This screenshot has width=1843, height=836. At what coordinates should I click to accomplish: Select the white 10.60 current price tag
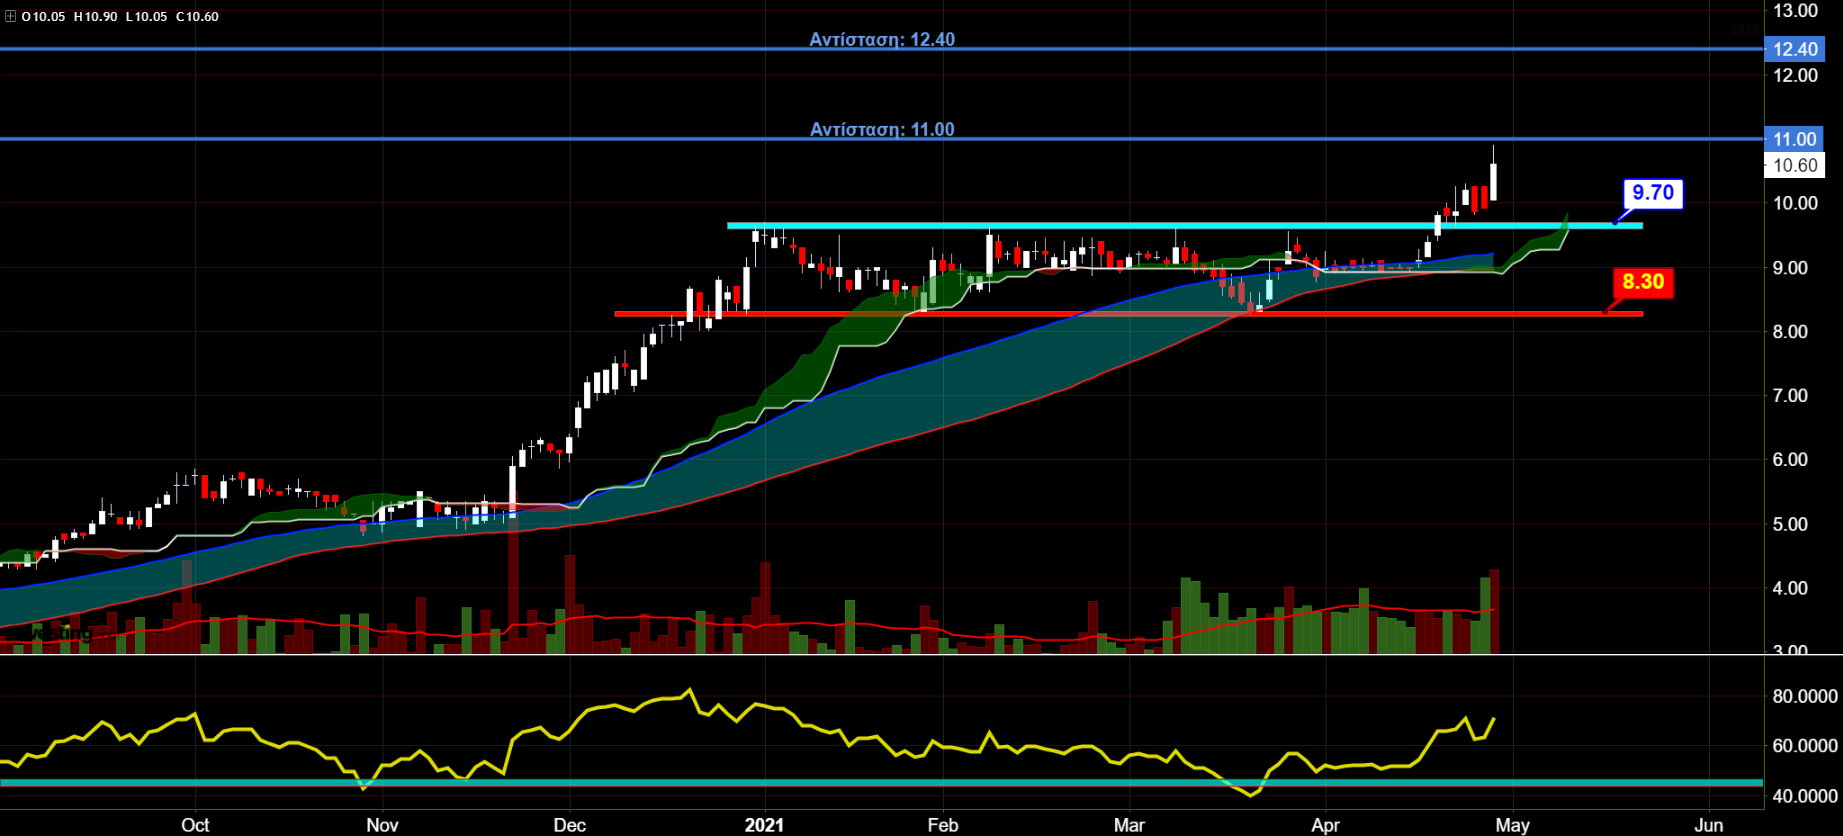tap(1795, 166)
